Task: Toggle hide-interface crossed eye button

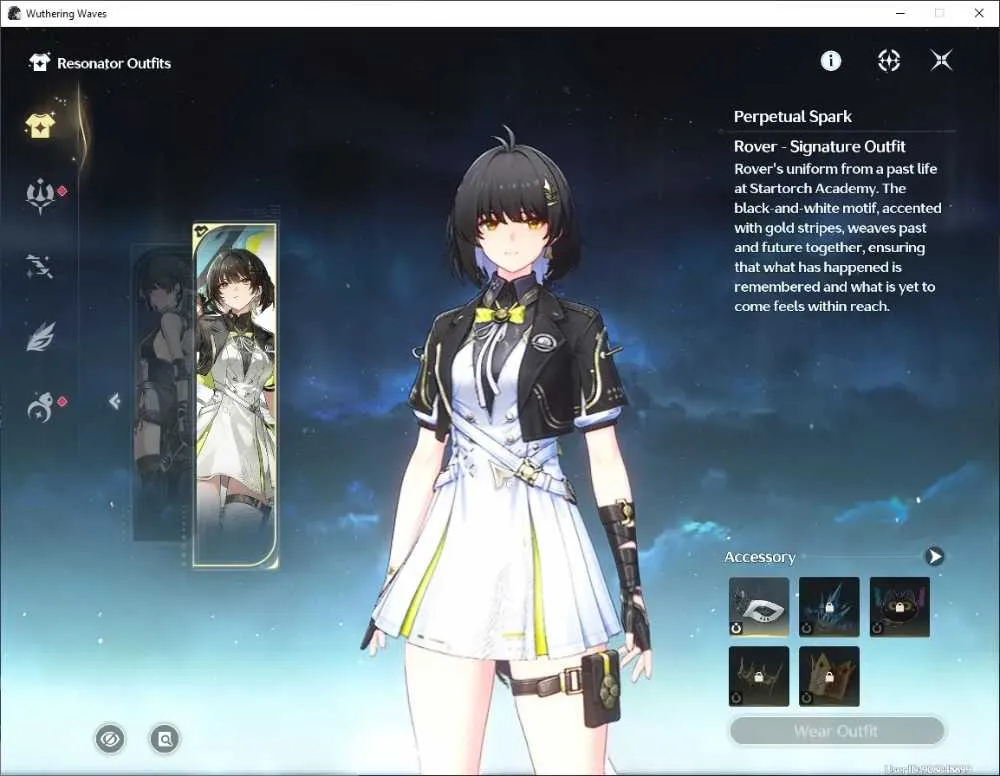Action: coord(110,739)
